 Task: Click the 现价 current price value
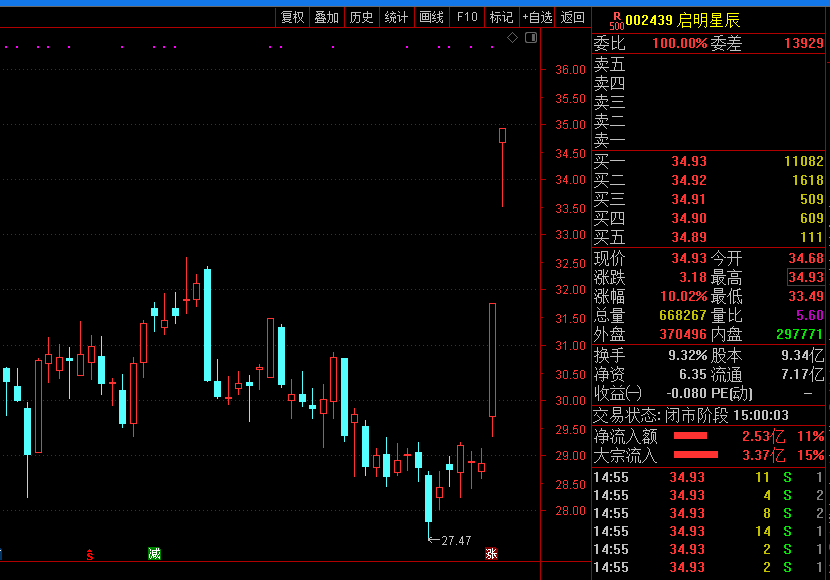[x=689, y=258]
